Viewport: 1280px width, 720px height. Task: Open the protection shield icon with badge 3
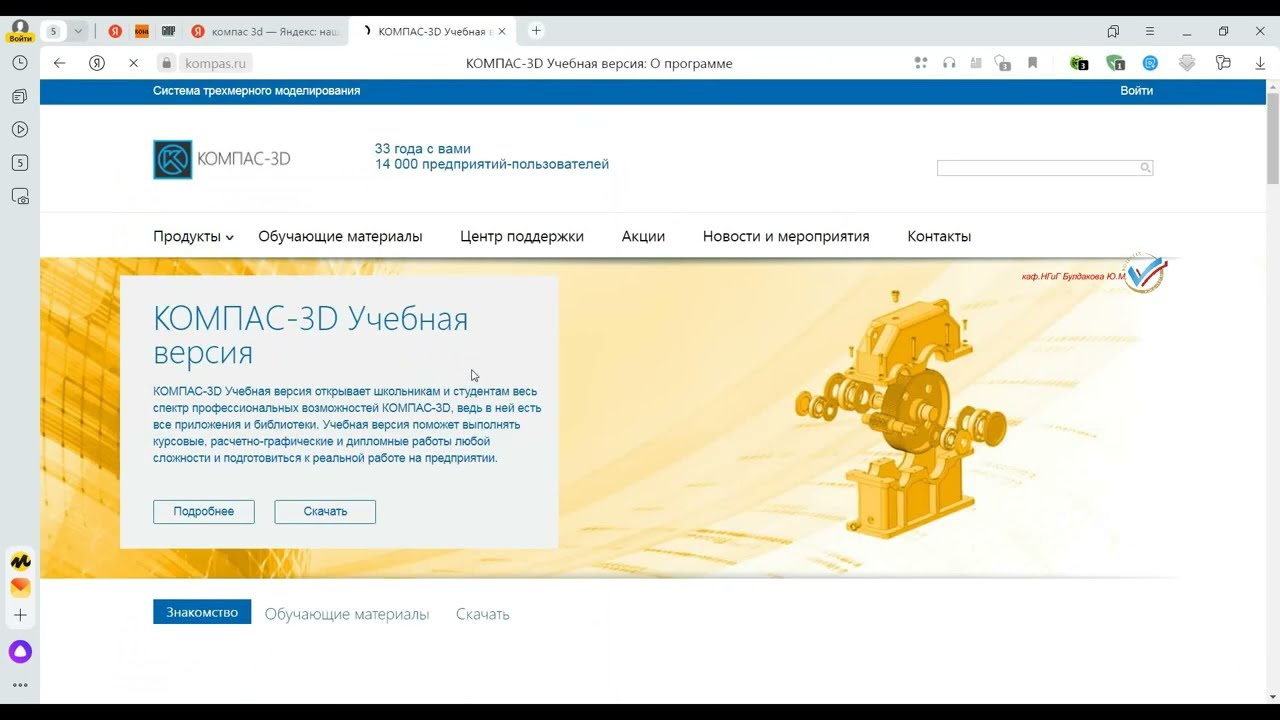click(1003, 63)
